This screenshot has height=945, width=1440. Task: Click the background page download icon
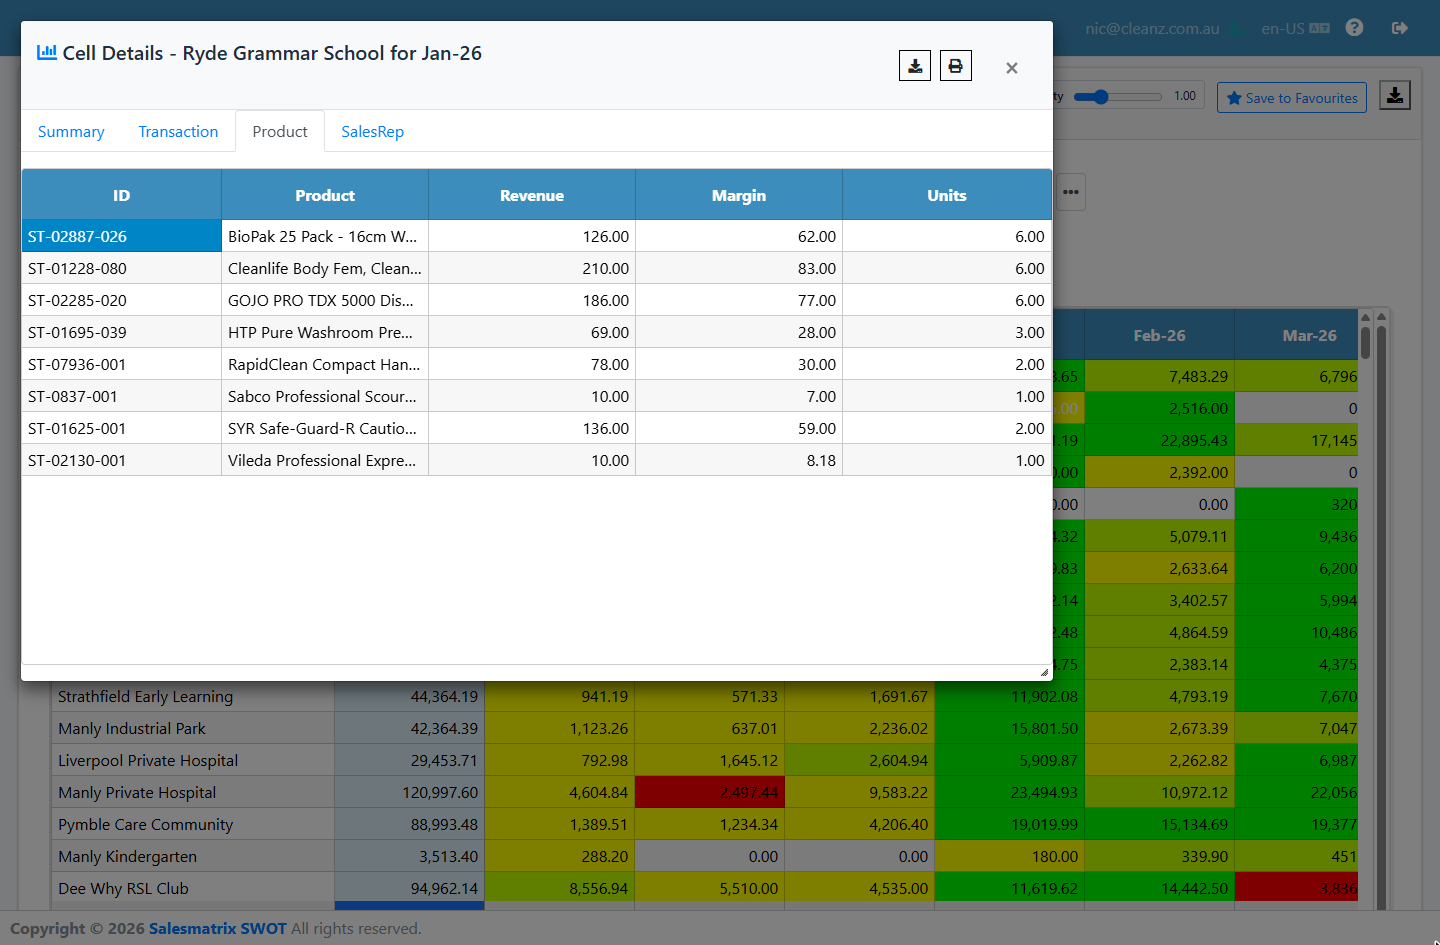(x=1395, y=96)
